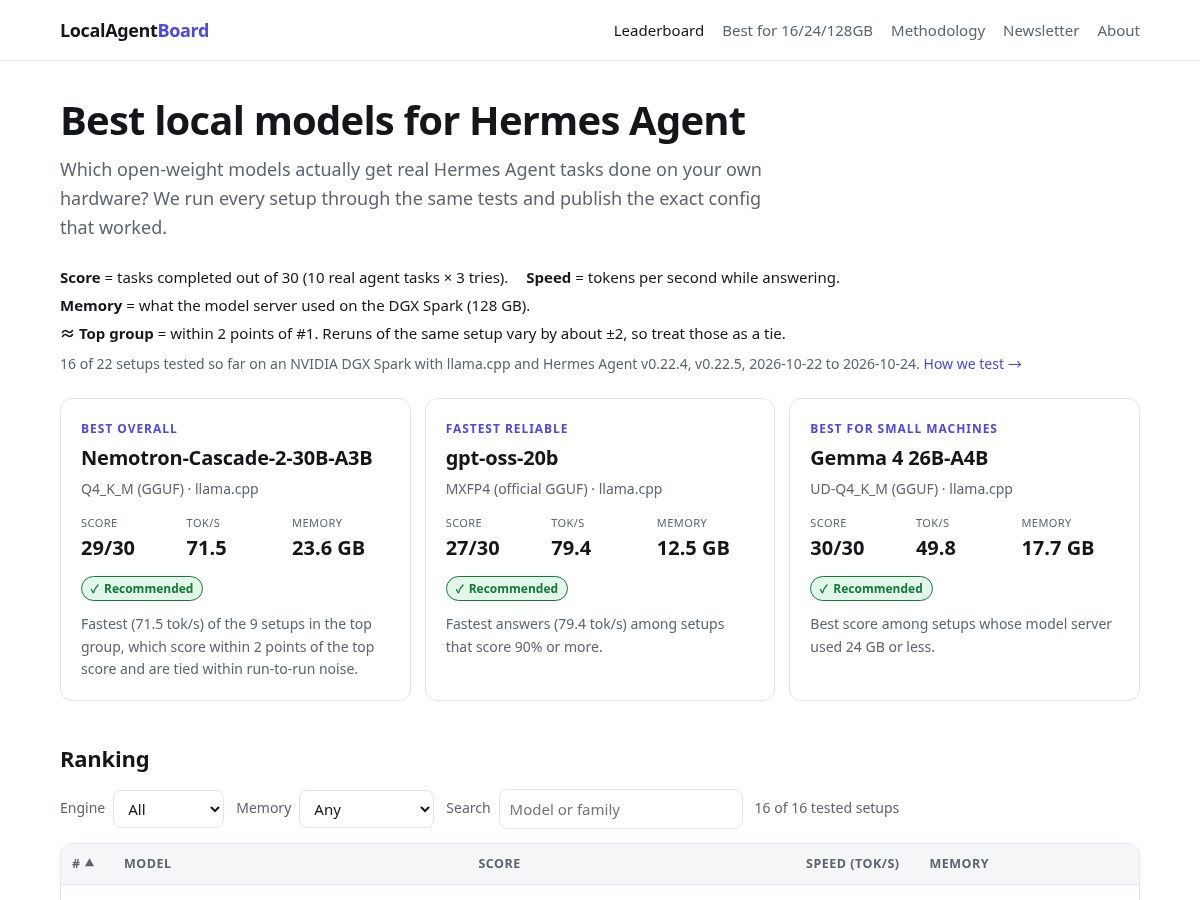Click the 27/30 score value
1200x900 pixels.
point(473,548)
